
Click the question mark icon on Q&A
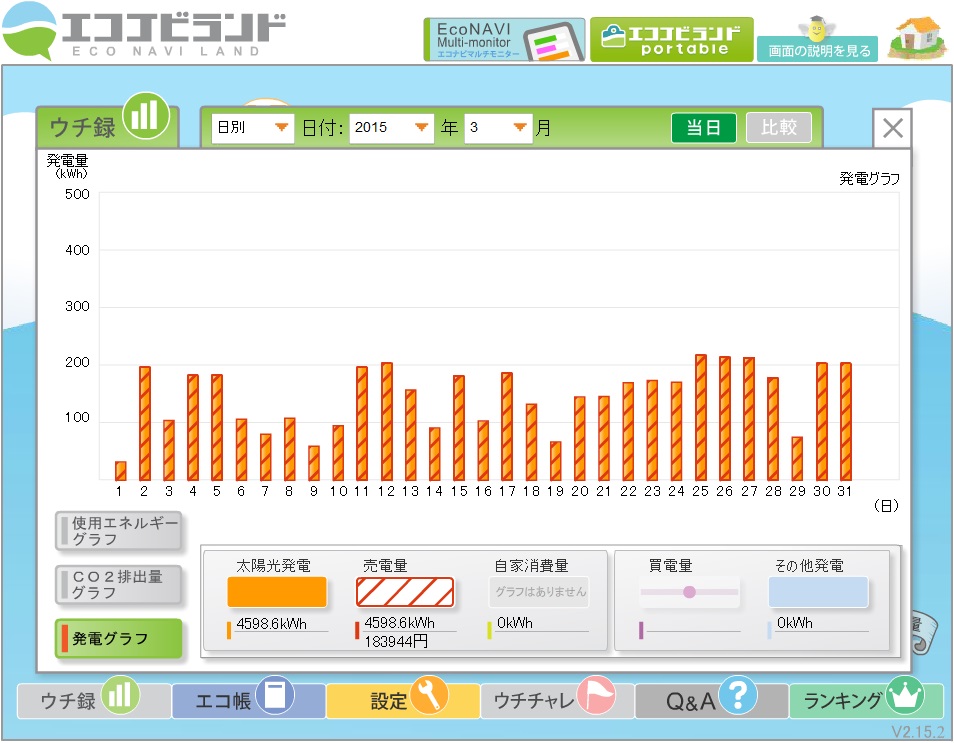738,694
